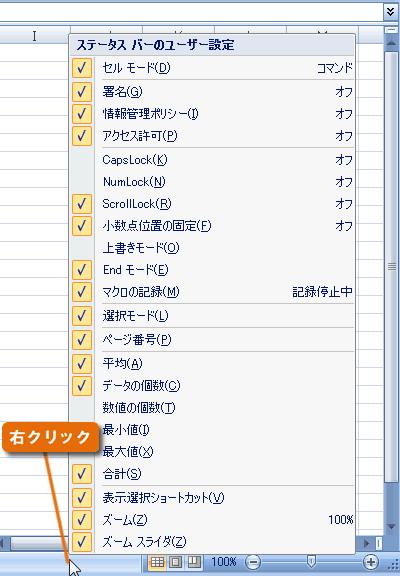400x576 pixels.
Task: Toggle 情報管理ポリシー(I) option
Action: pyautogui.click(x=212, y=114)
